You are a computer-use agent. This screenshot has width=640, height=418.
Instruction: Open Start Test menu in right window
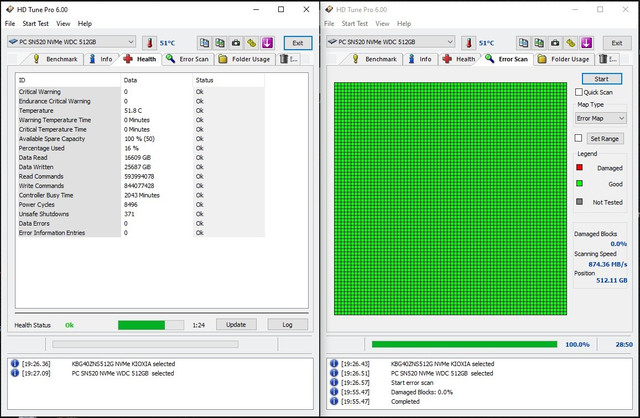coord(355,24)
